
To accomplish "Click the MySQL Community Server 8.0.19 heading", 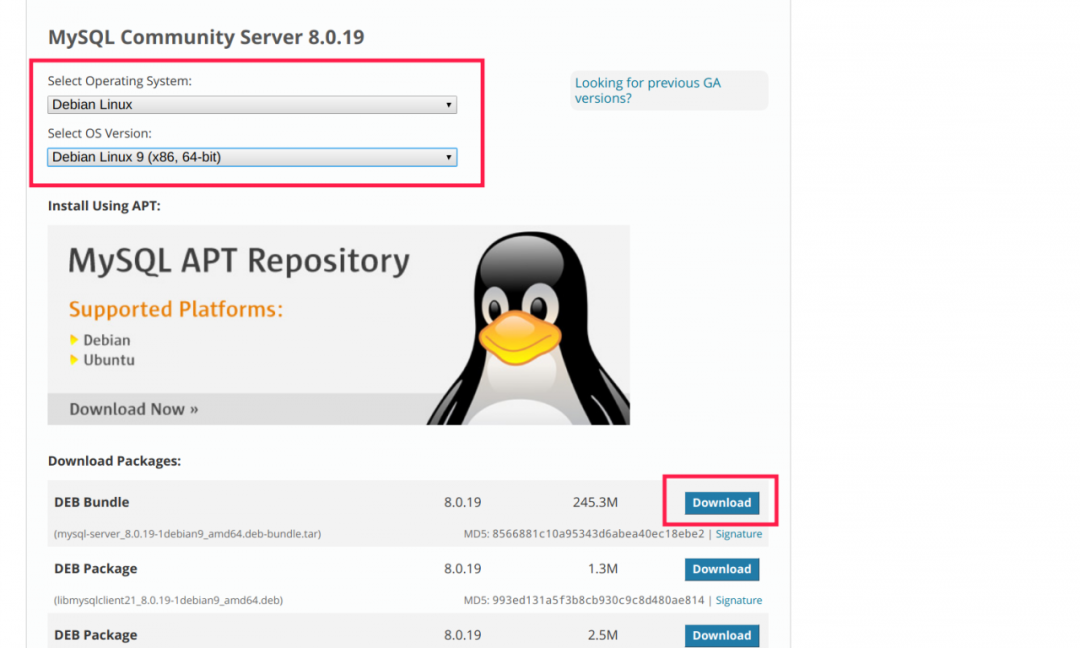I will 206,37.
